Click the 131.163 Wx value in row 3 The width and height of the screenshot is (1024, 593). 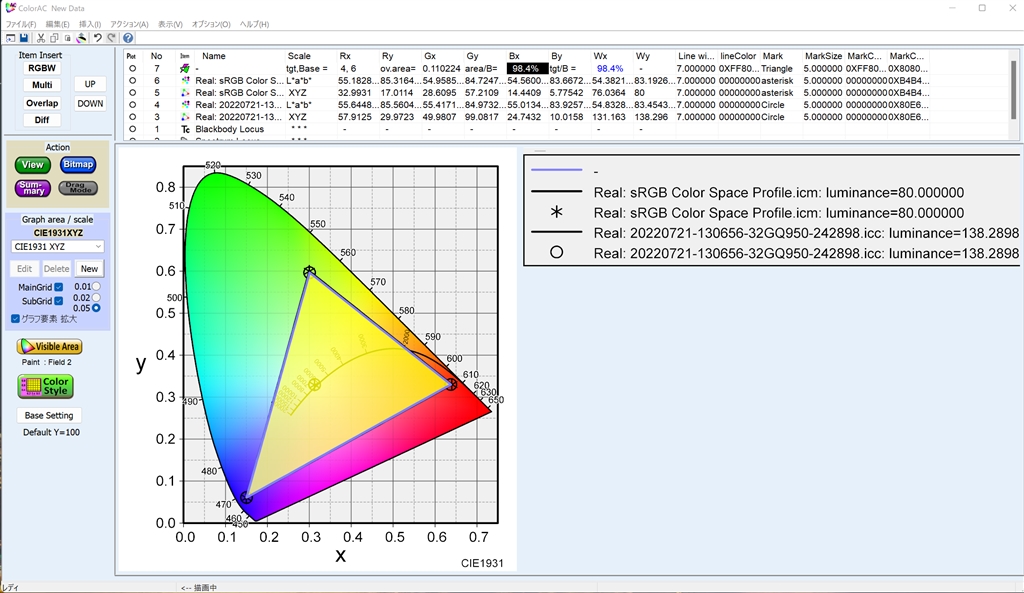tap(609, 117)
